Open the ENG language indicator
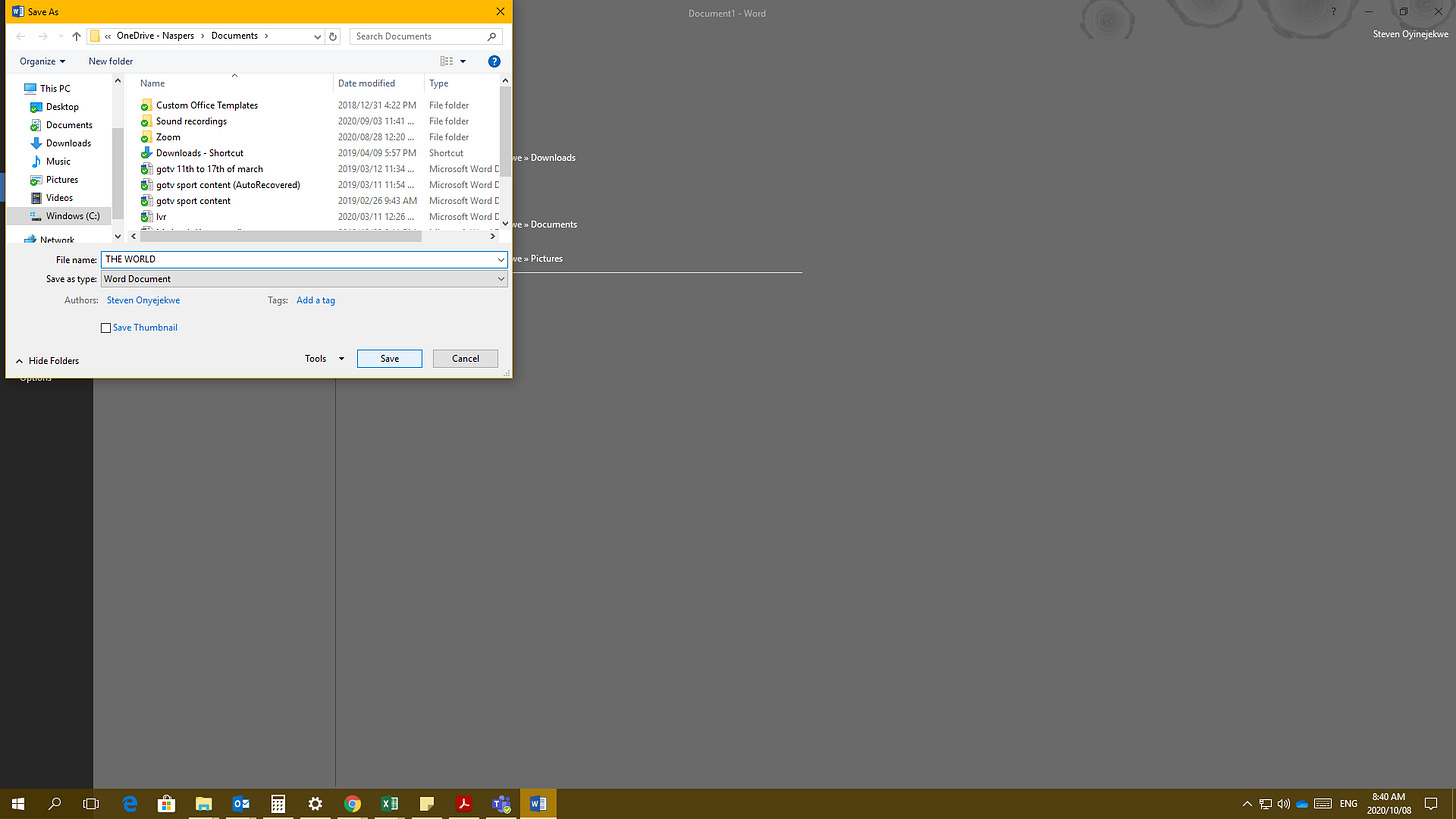Screen dimensions: 1456x819 point(1348,804)
